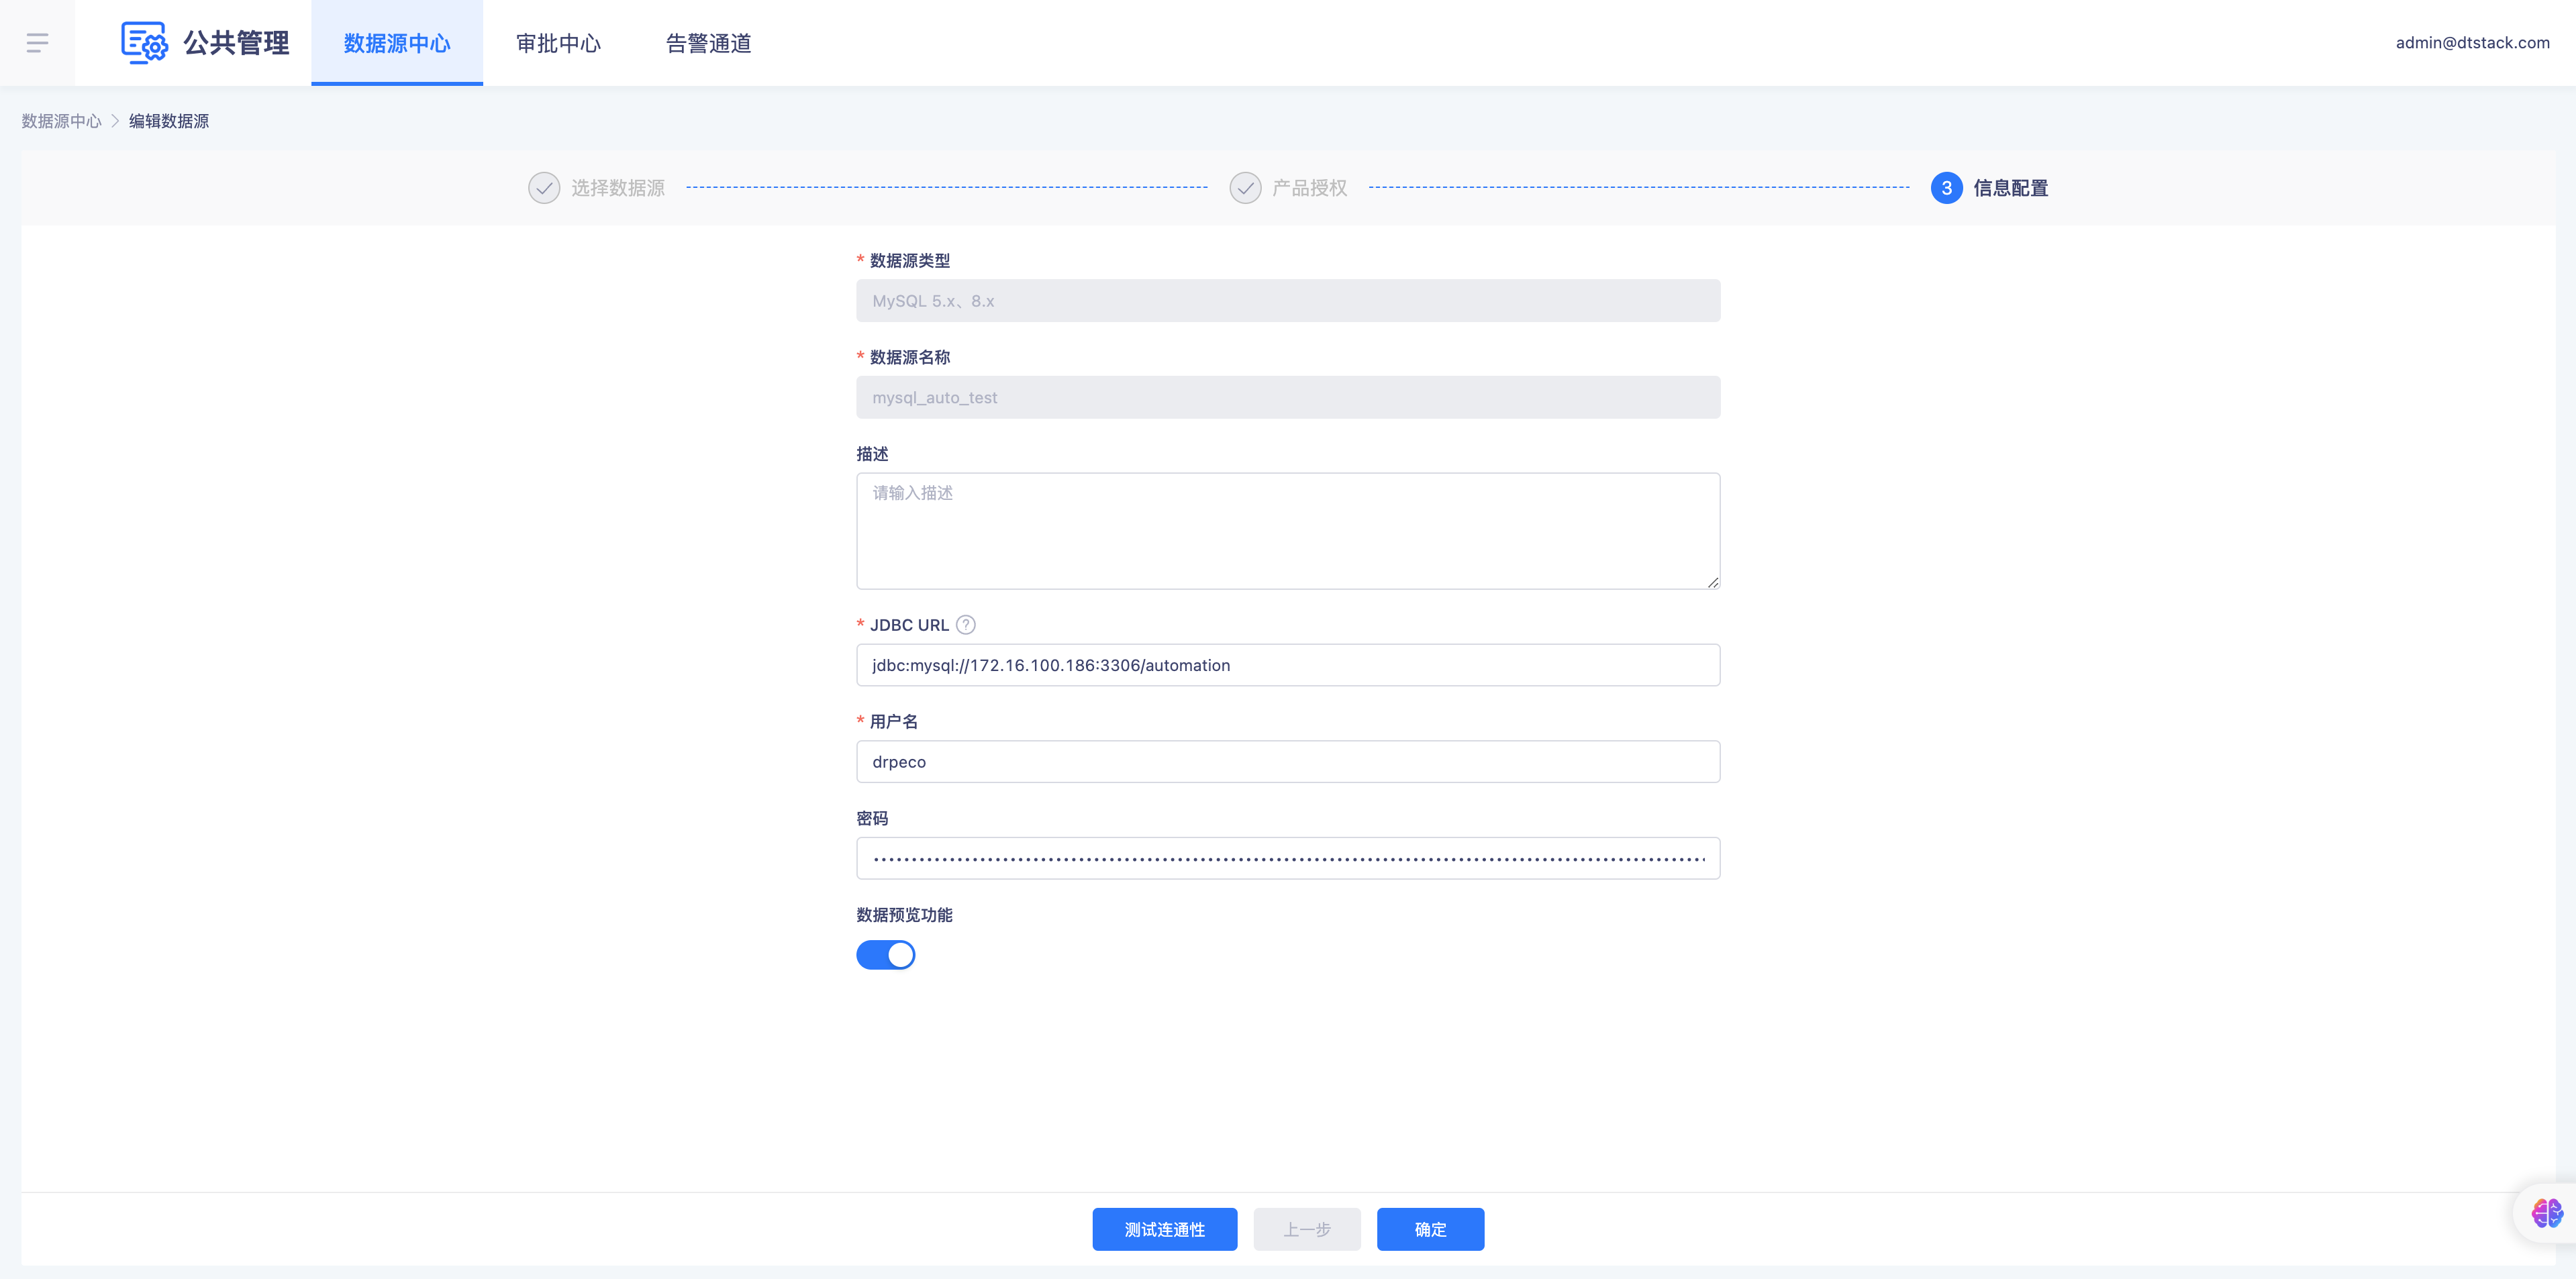Screen dimensions: 2576x1279
Task: Click the JDBC URL label text
Action: tap(909, 625)
